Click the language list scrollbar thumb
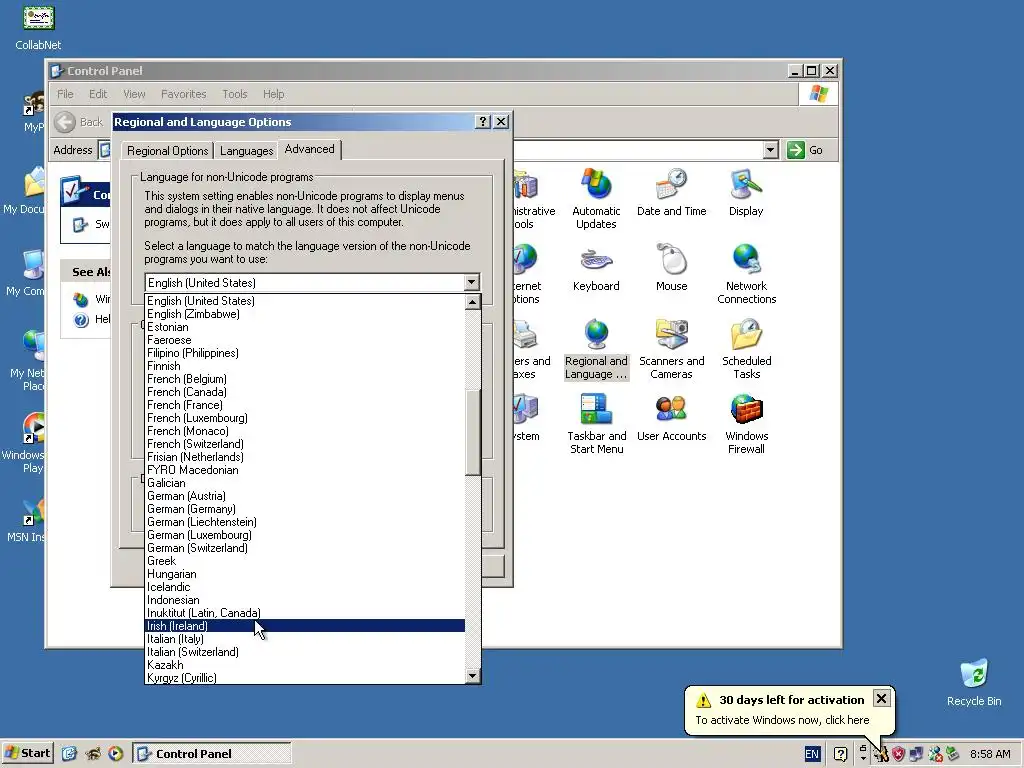Image resolution: width=1024 pixels, height=768 pixels. [x=473, y=433]
